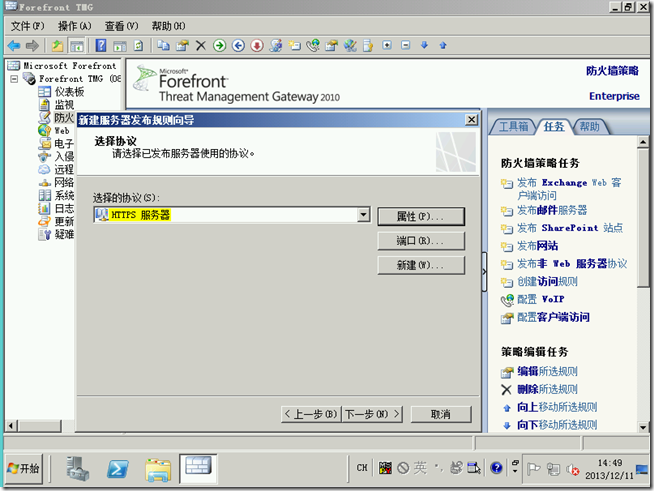Click the Forward arrow in the toolbar

click(32, 45)
